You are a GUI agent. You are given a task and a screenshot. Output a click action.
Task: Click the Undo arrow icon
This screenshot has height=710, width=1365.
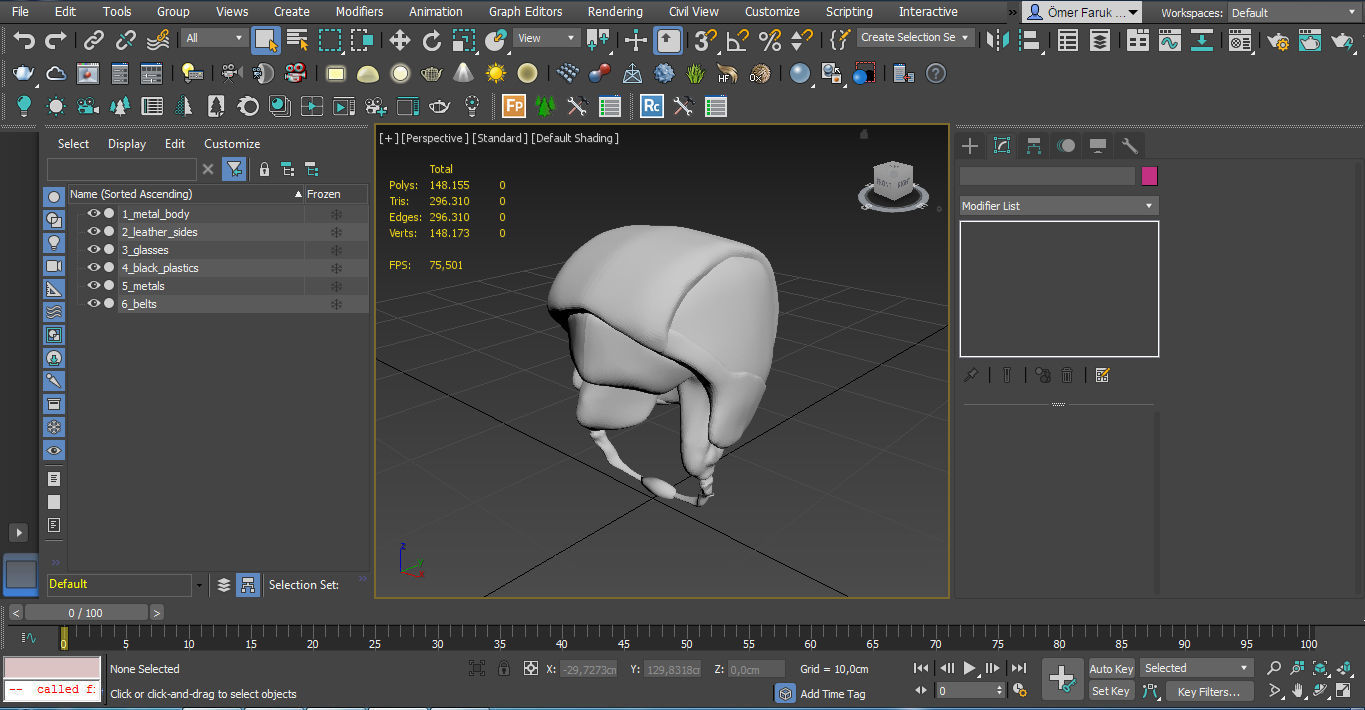click(x=24, y=40)
